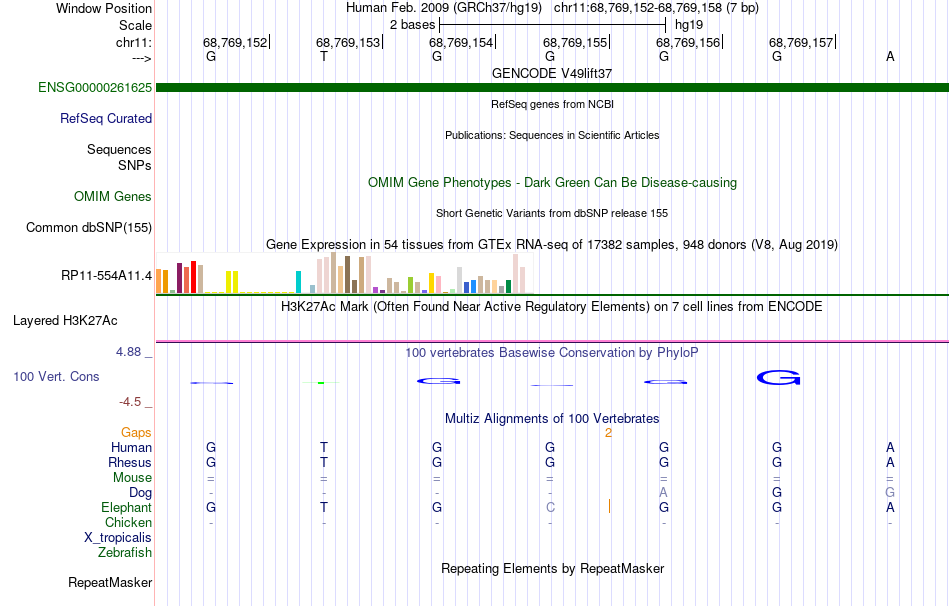Open the Layered H3K27Ac track label
The width and height of the screenshot is (950, 606).
click(65, 321)
